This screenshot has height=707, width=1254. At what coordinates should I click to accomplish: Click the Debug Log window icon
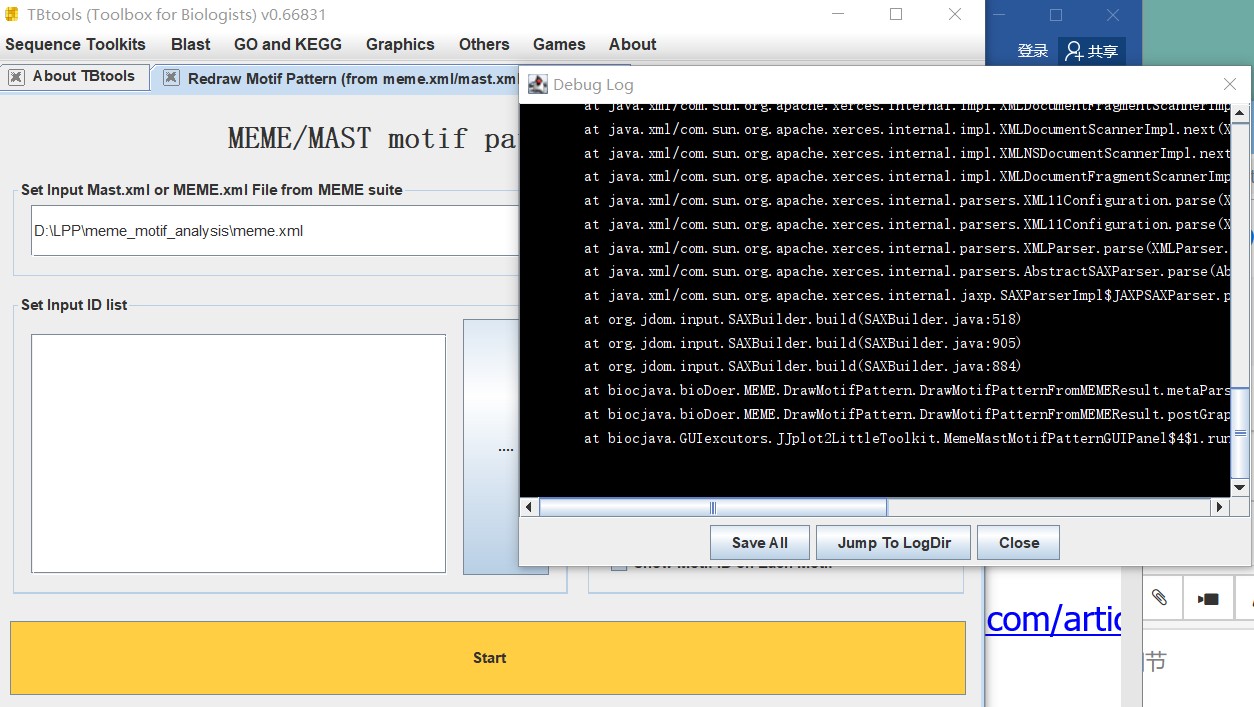(538, 85)
